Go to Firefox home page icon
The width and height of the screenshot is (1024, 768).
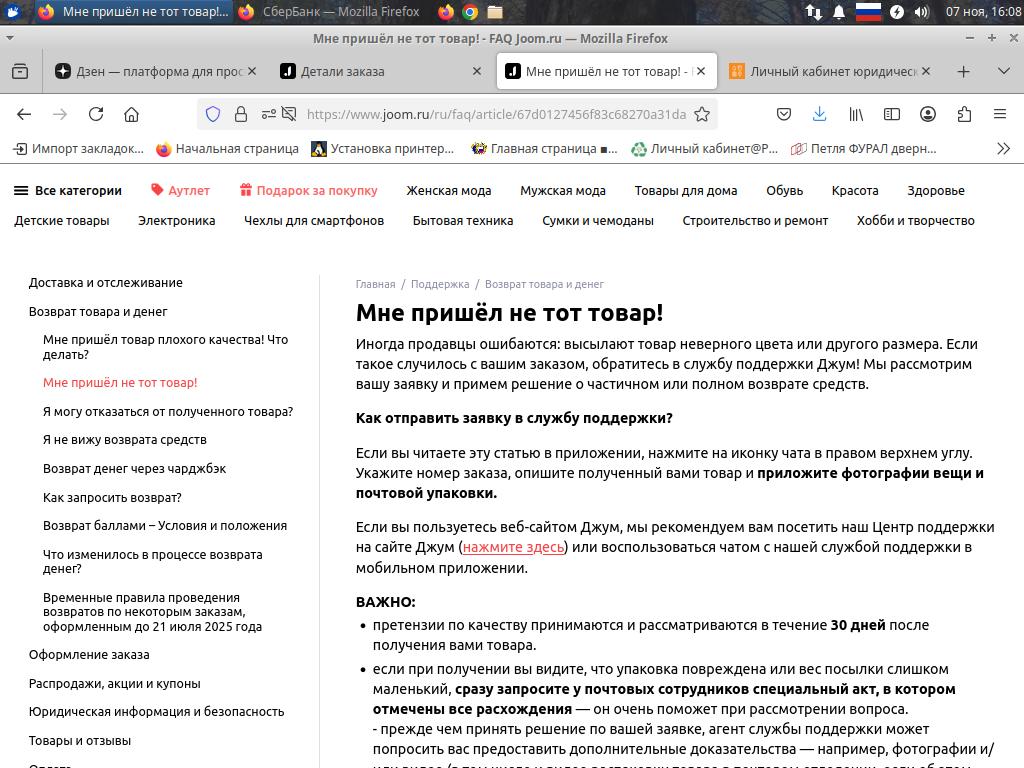[x=131, y=114]
